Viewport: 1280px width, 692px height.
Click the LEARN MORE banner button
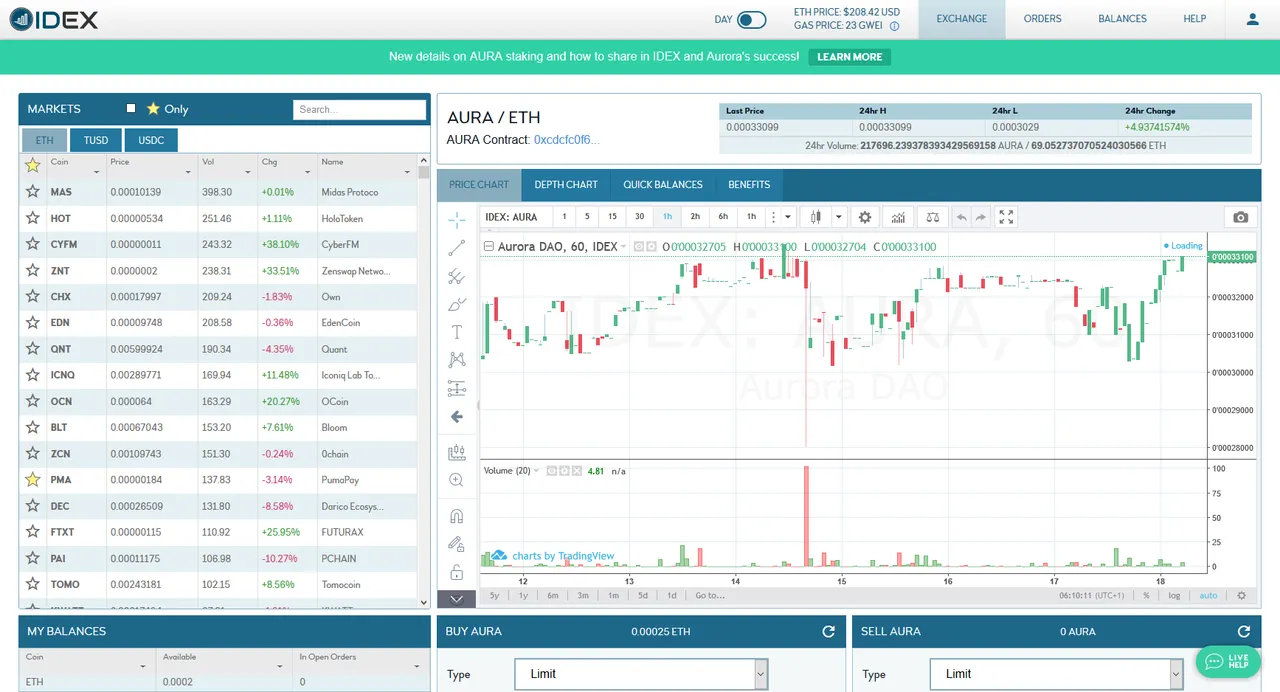click(850, 57)
